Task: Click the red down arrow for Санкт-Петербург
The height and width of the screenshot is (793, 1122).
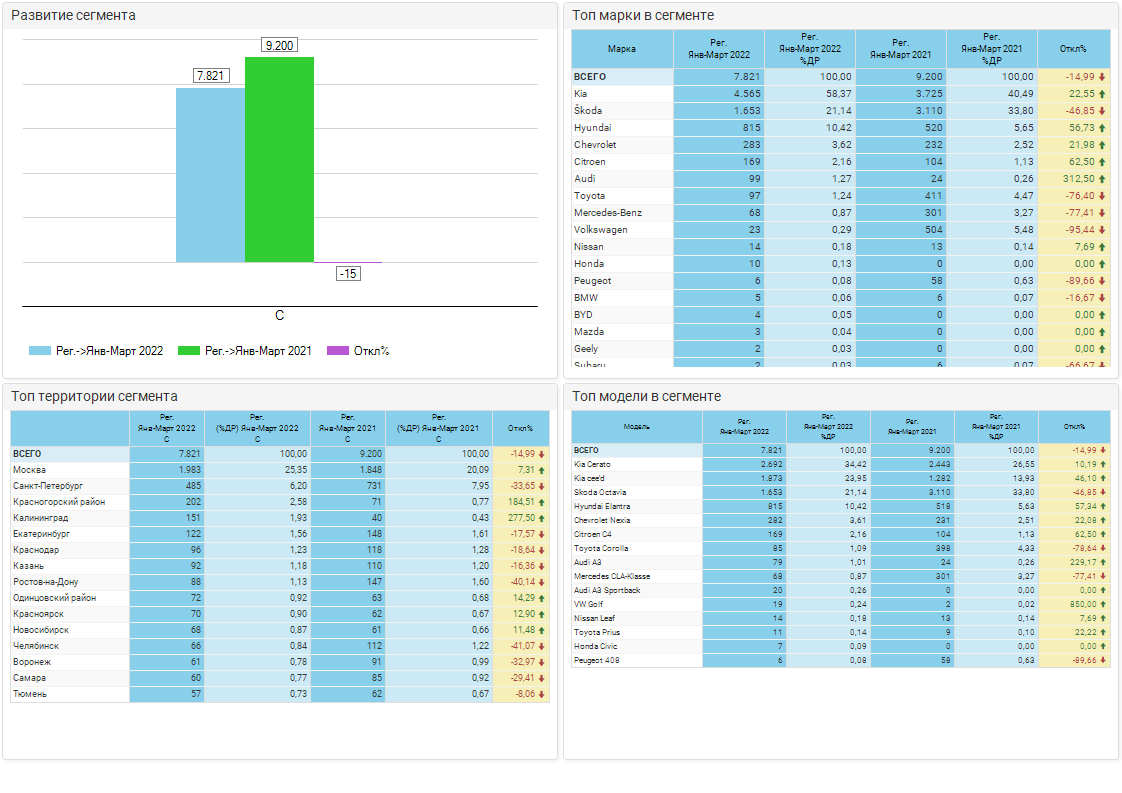Action: [x=542, y=486]
